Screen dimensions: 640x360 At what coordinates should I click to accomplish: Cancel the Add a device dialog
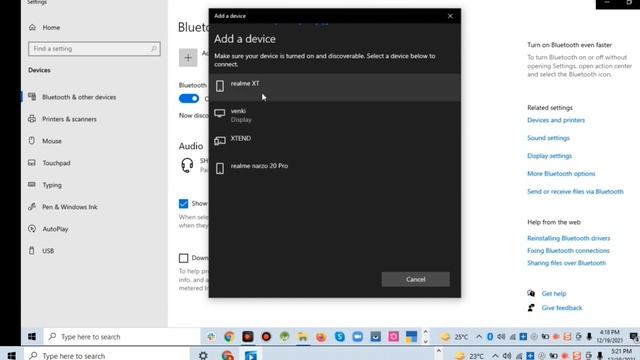(x=416, y=279)
